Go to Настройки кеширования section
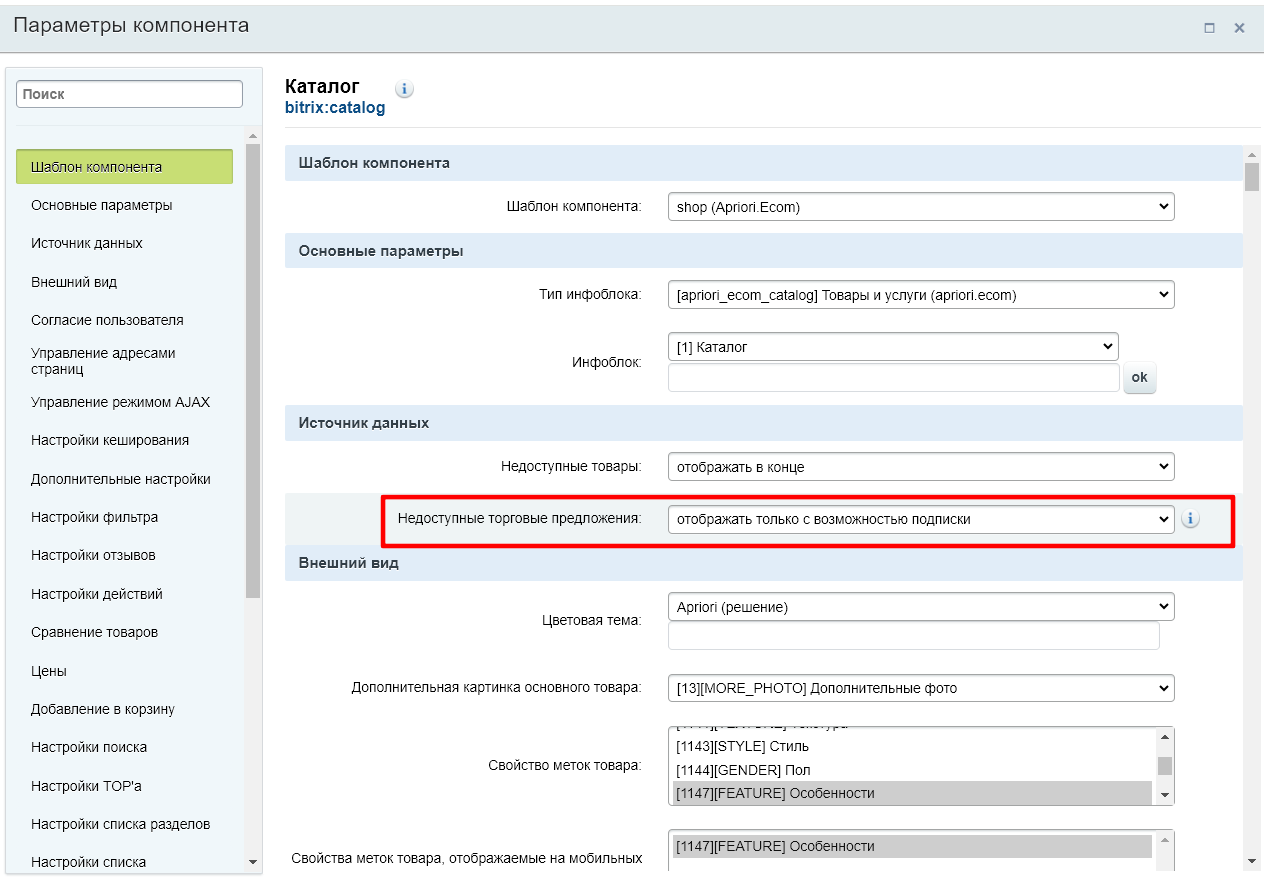This screenshot has width=1264, height=883. (x=110, y=440)
